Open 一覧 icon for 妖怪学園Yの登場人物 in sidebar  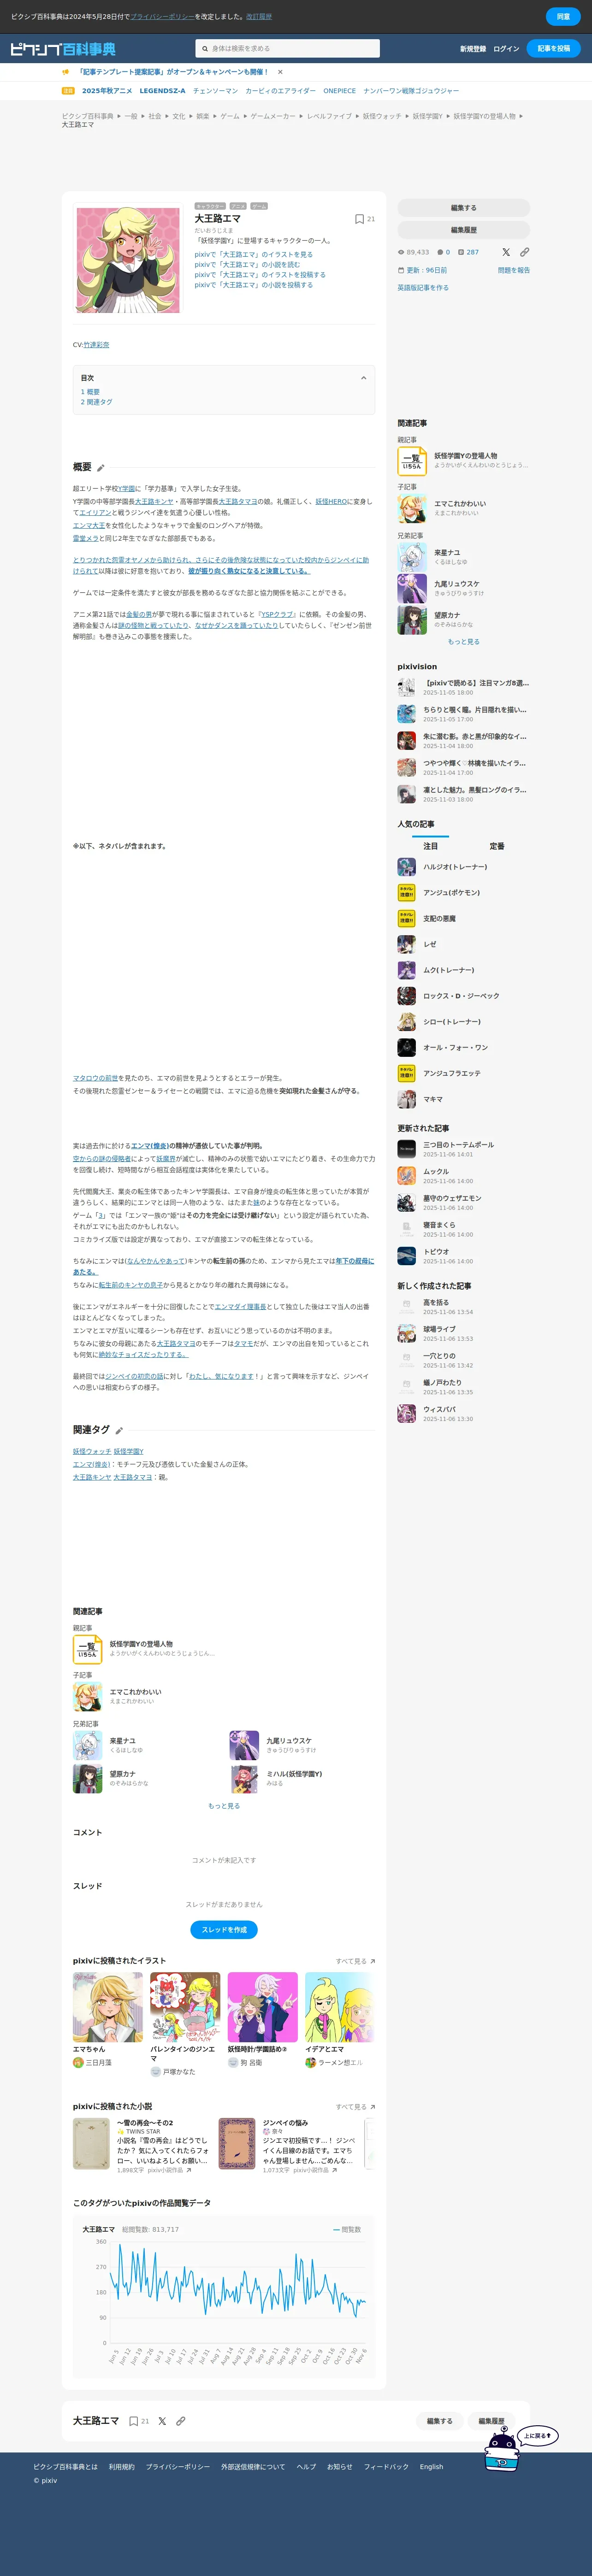point(412,460)
